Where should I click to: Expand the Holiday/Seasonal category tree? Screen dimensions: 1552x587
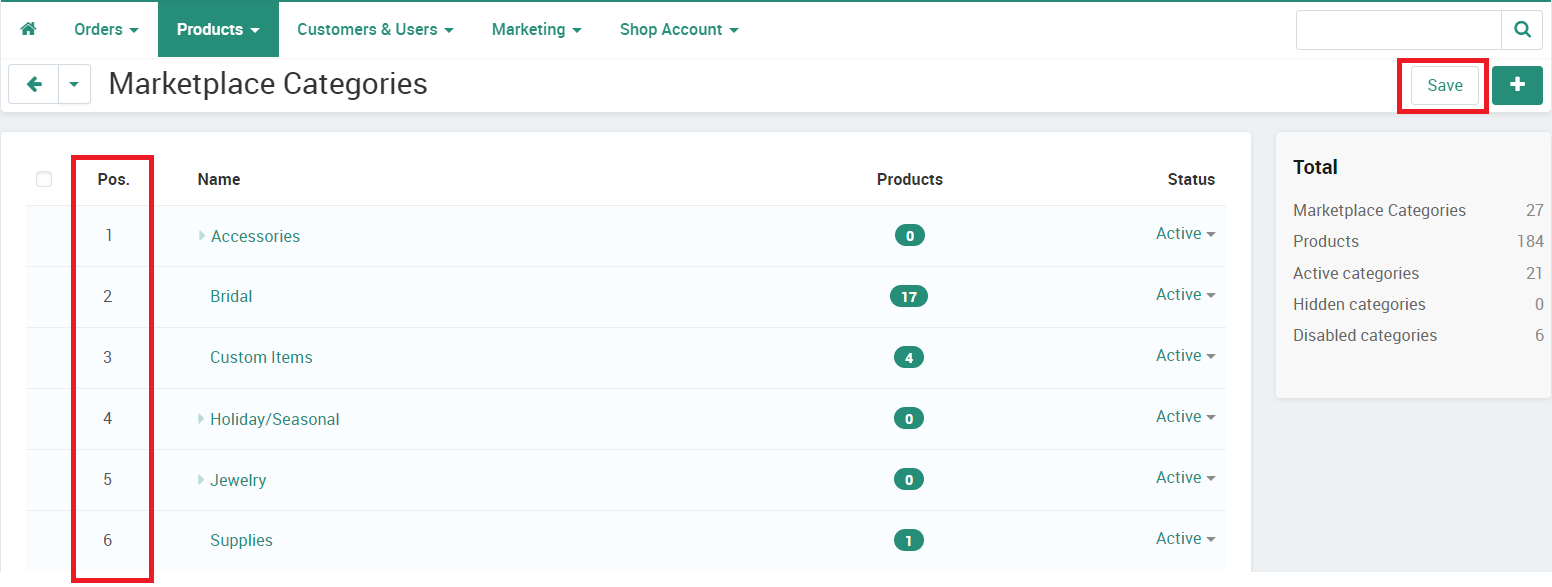tap(201, 418)
